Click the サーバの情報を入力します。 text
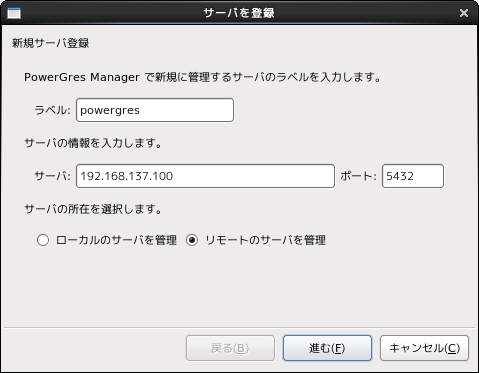The width and height of the screenshot is (479, 373). 93,143
